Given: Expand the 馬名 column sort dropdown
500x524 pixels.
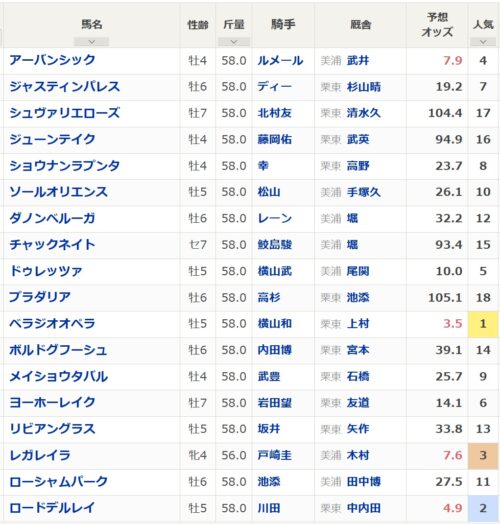Looking at the screenshot, I should tap(91, 42).
